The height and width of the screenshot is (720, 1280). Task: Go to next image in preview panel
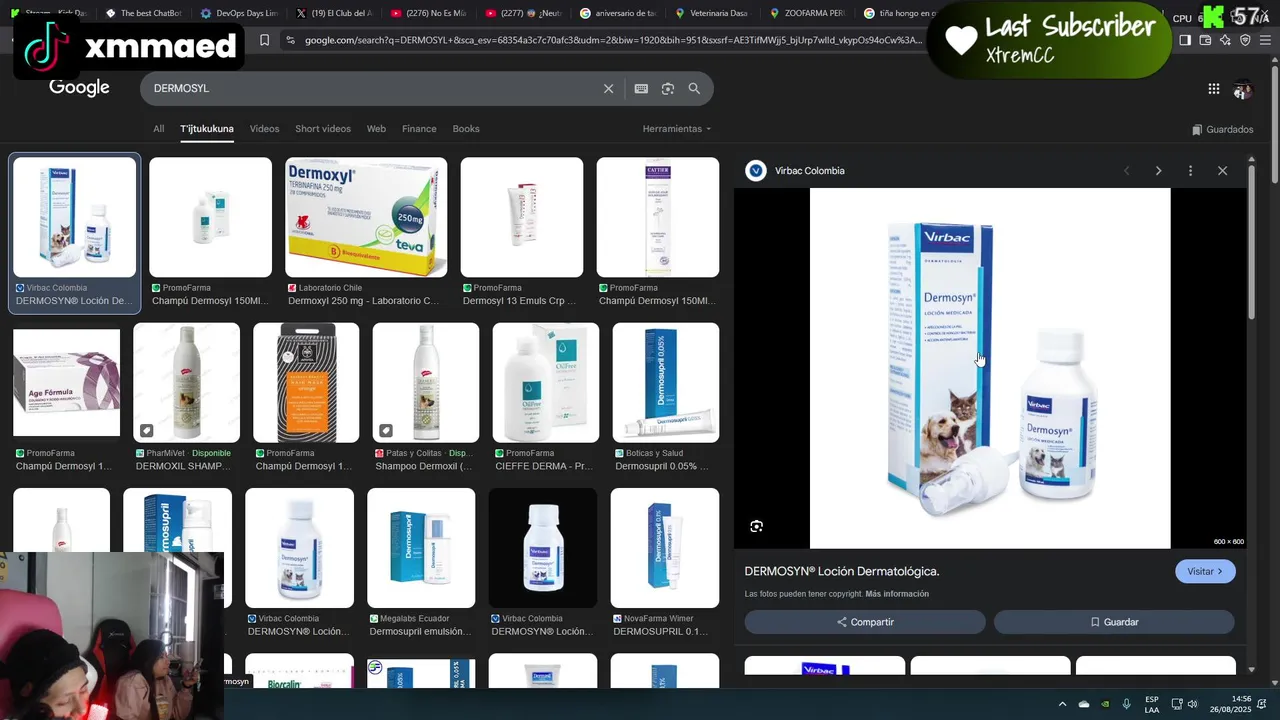point(1158,171)
